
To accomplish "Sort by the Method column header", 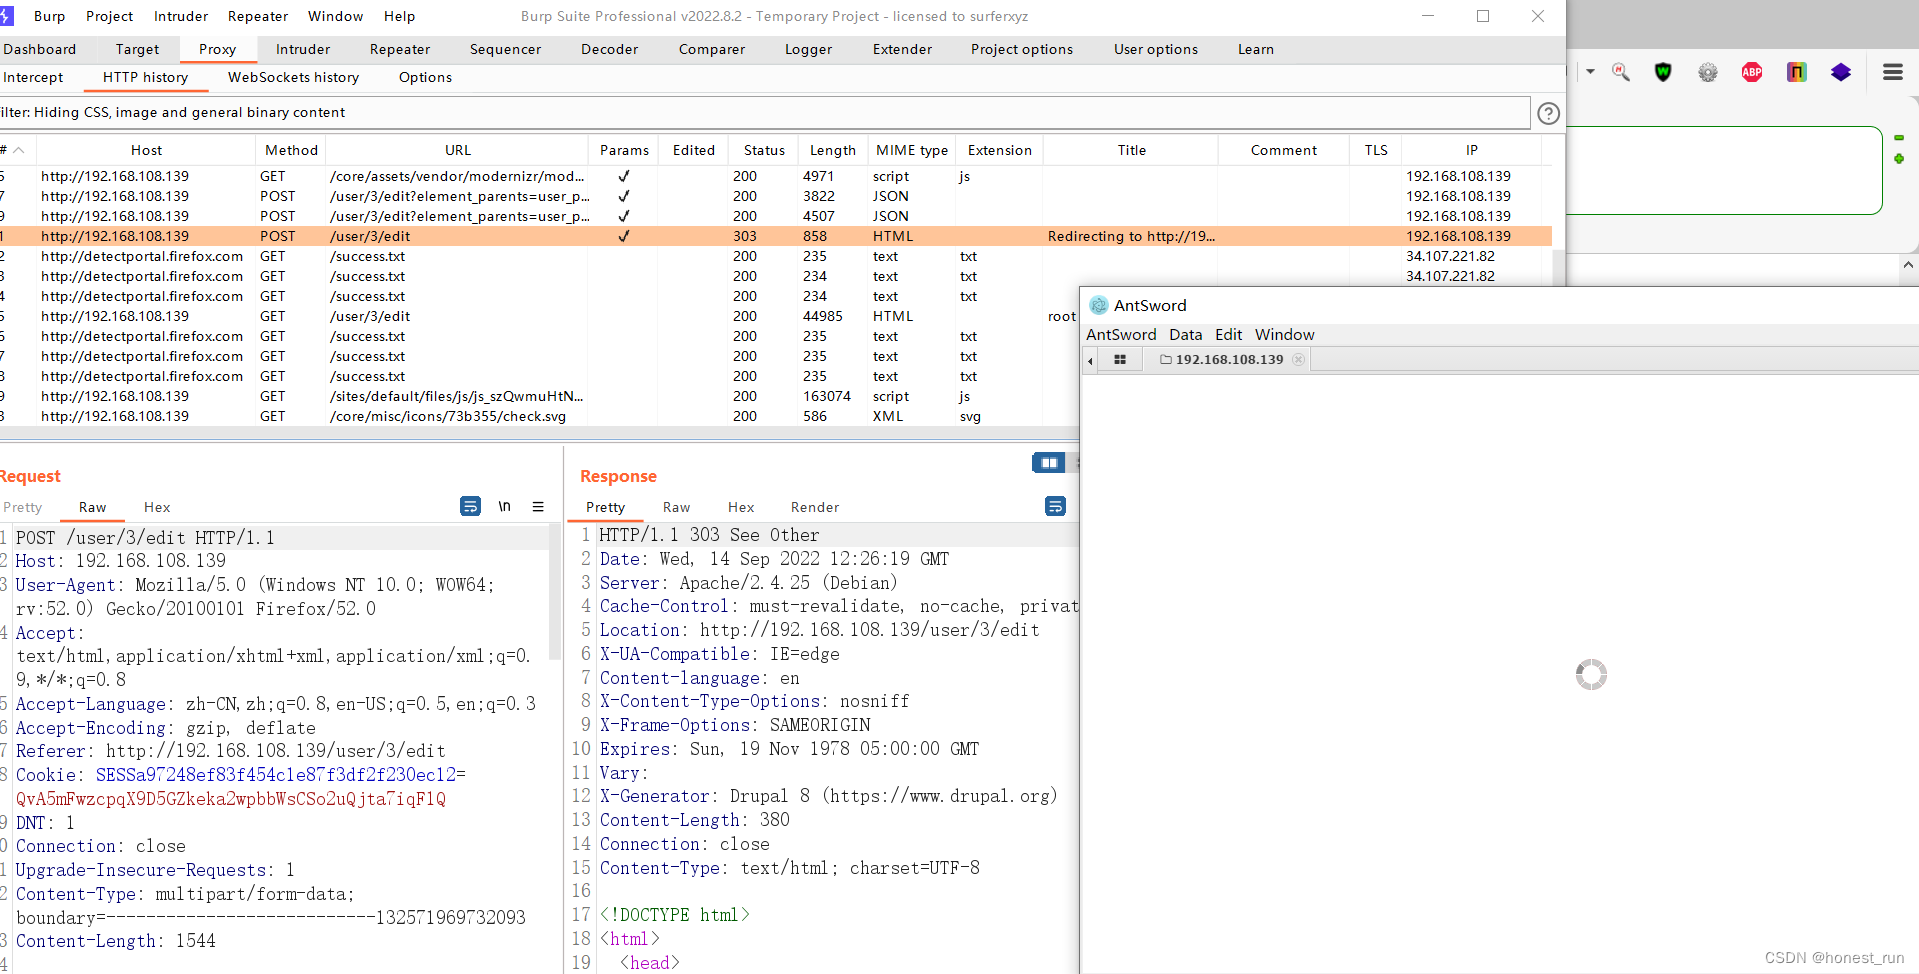I will [291, 150].
